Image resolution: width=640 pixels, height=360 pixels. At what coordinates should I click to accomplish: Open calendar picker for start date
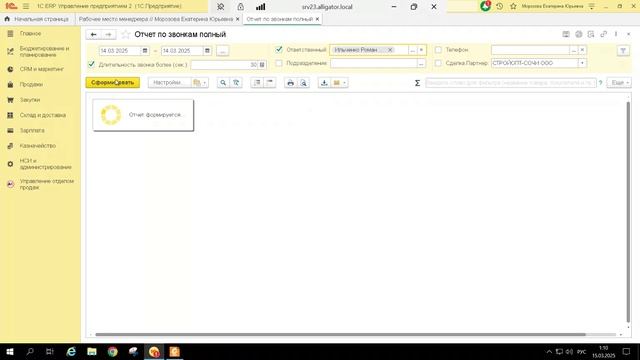pyautogui.click(x=145, y=51)
